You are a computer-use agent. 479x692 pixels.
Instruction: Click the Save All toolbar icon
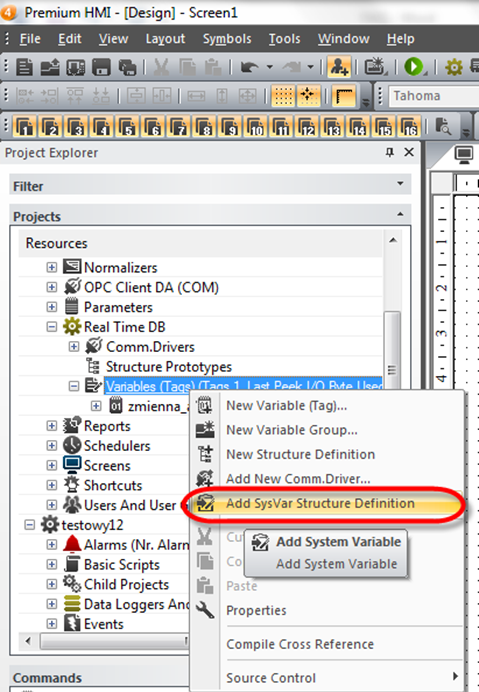click(x=127, y=67)
